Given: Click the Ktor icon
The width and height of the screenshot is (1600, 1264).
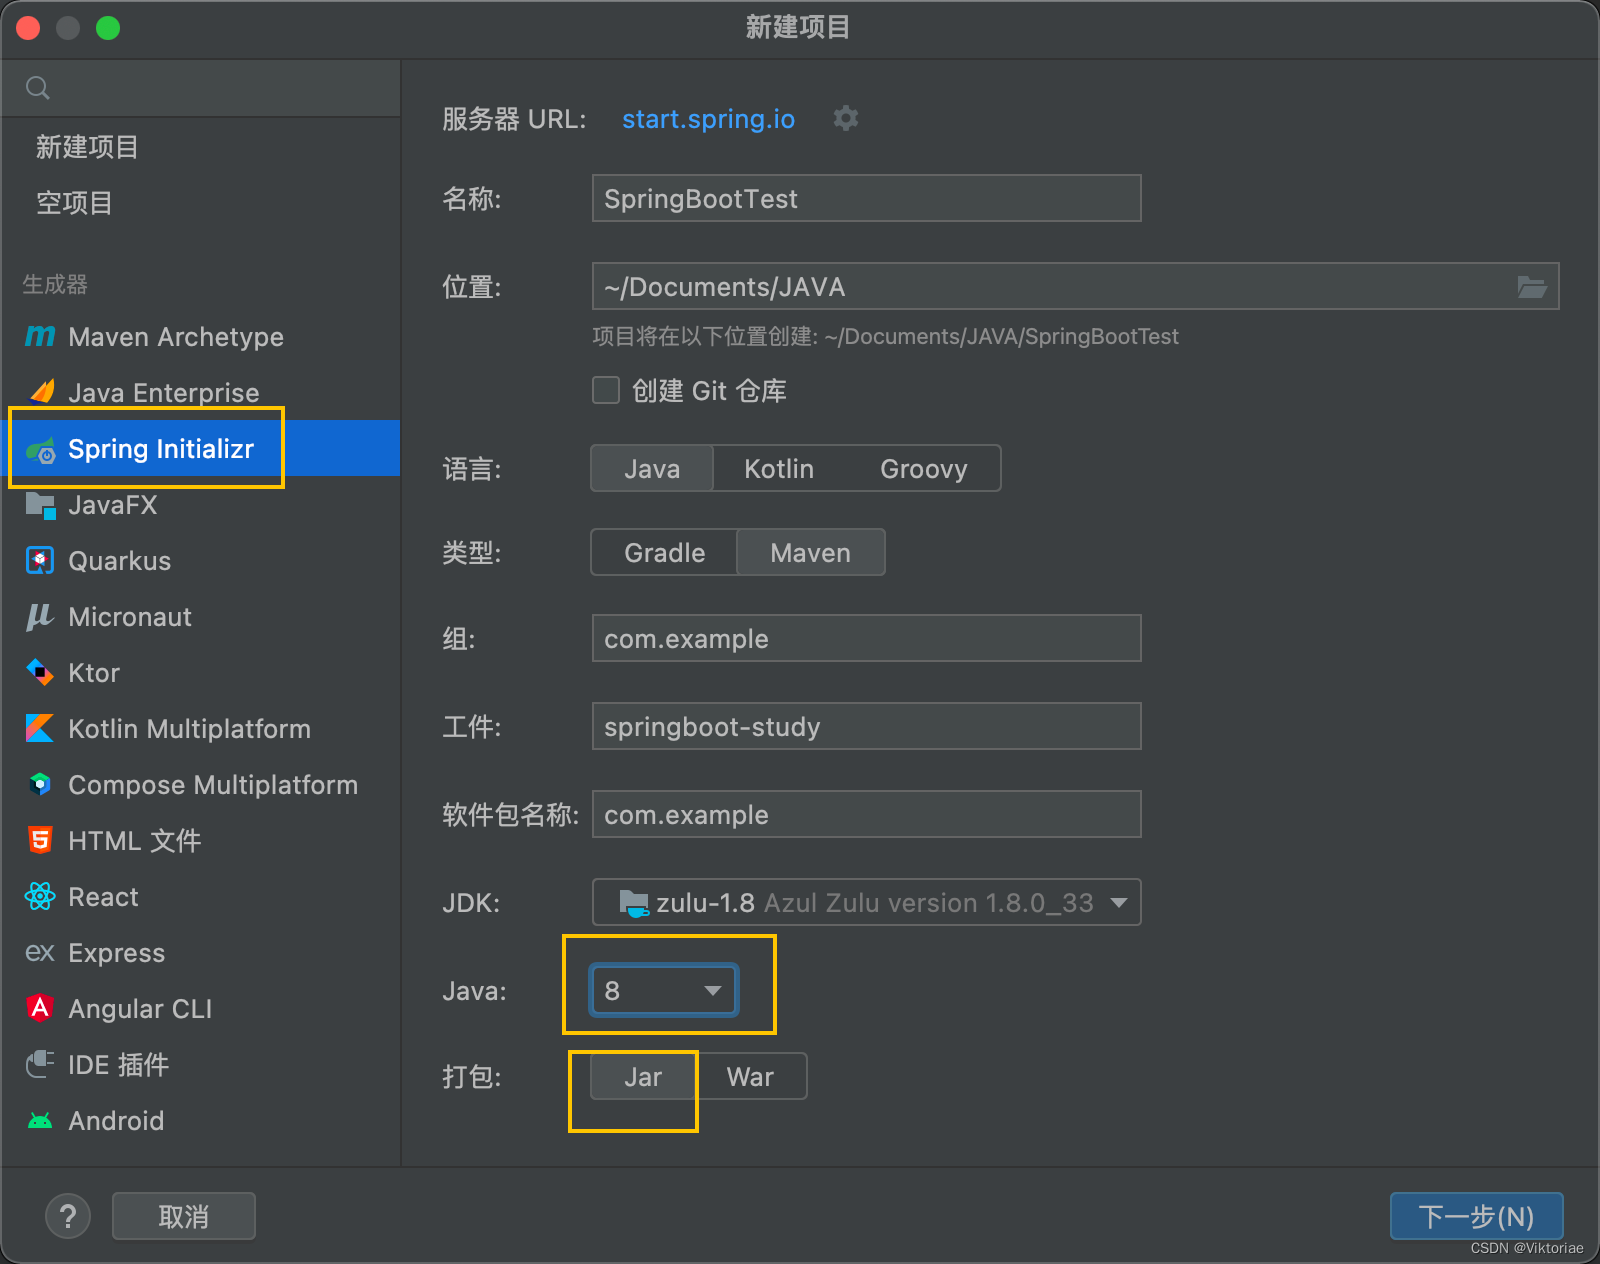Looking at the screenshot, I should click(40, 672).
